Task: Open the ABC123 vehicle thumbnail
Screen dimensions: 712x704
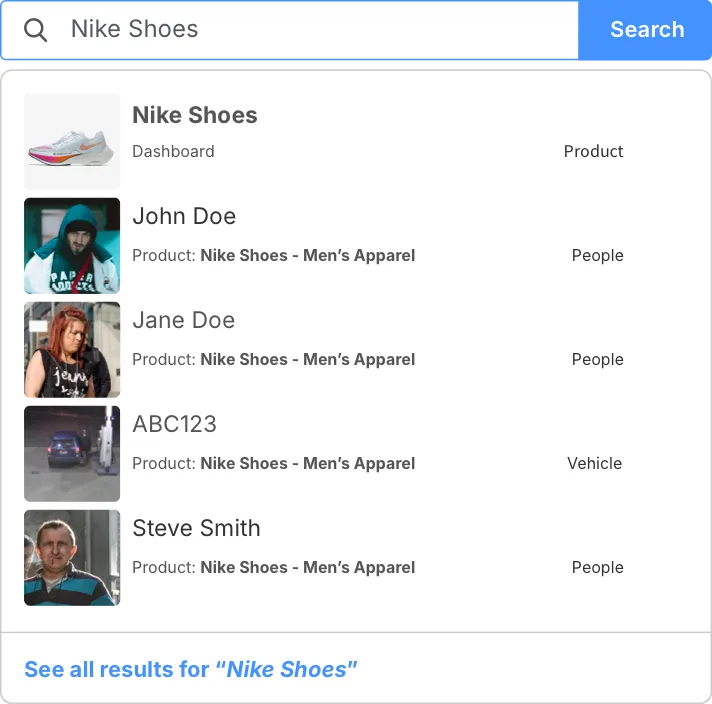Action: [x=72, y=454]
